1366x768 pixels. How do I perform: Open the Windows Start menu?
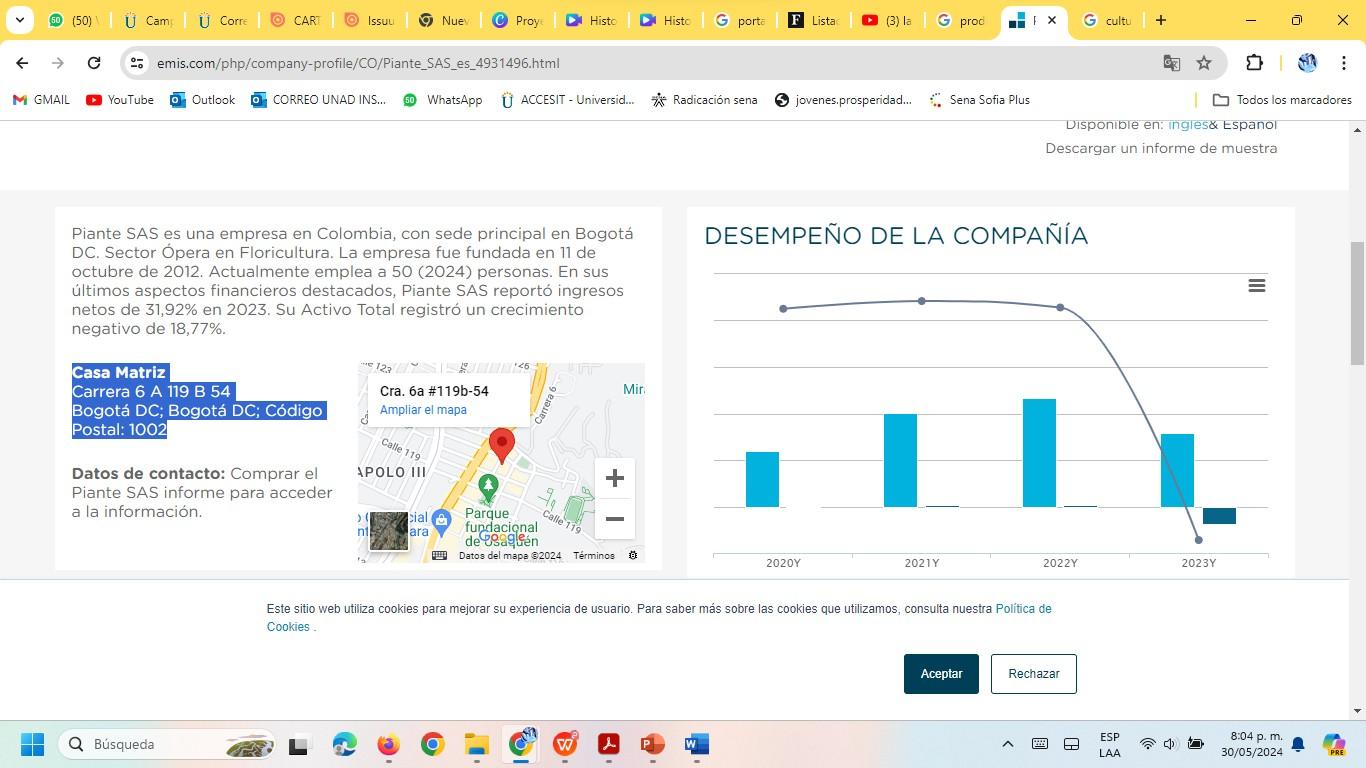[x=33, y=744]
